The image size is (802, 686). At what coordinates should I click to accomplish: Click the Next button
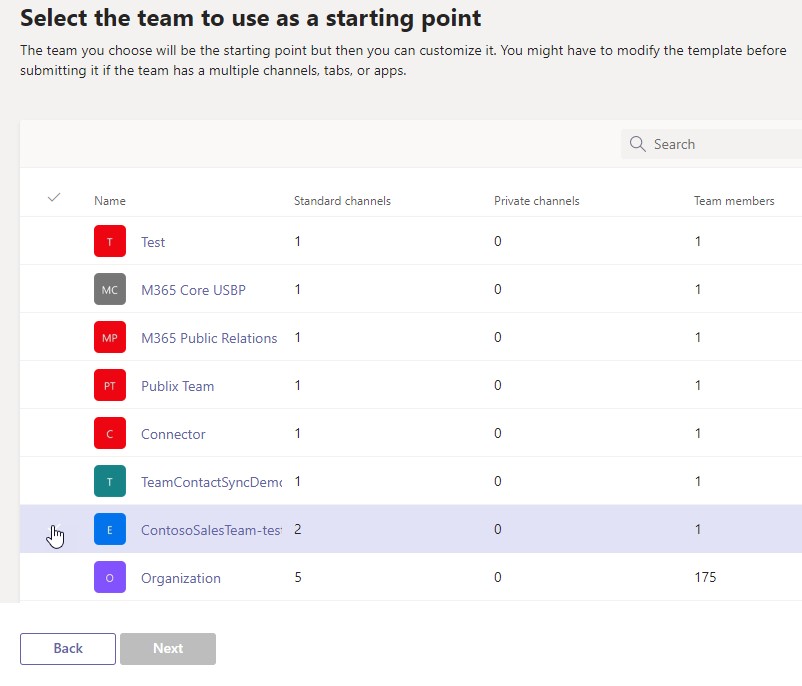[x=168, y=648]
